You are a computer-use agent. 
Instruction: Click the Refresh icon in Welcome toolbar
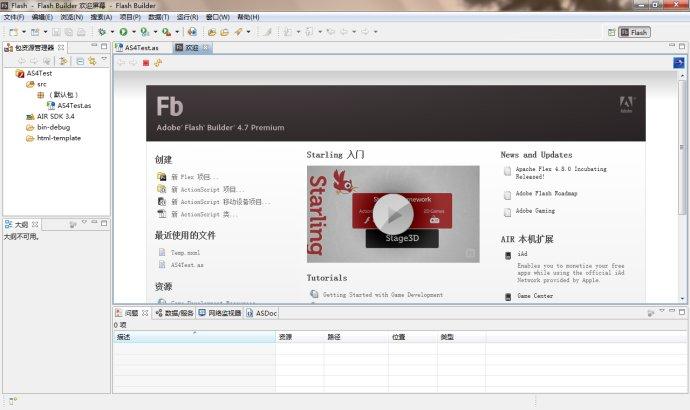click(x=158, y=63)
